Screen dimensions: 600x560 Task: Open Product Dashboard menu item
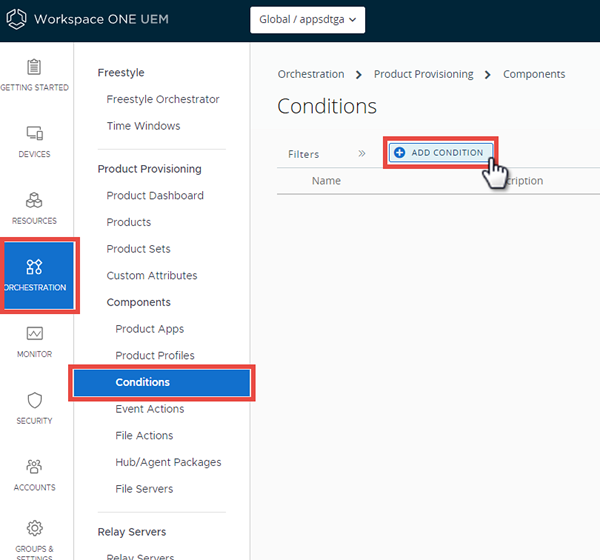pos(155,196)
